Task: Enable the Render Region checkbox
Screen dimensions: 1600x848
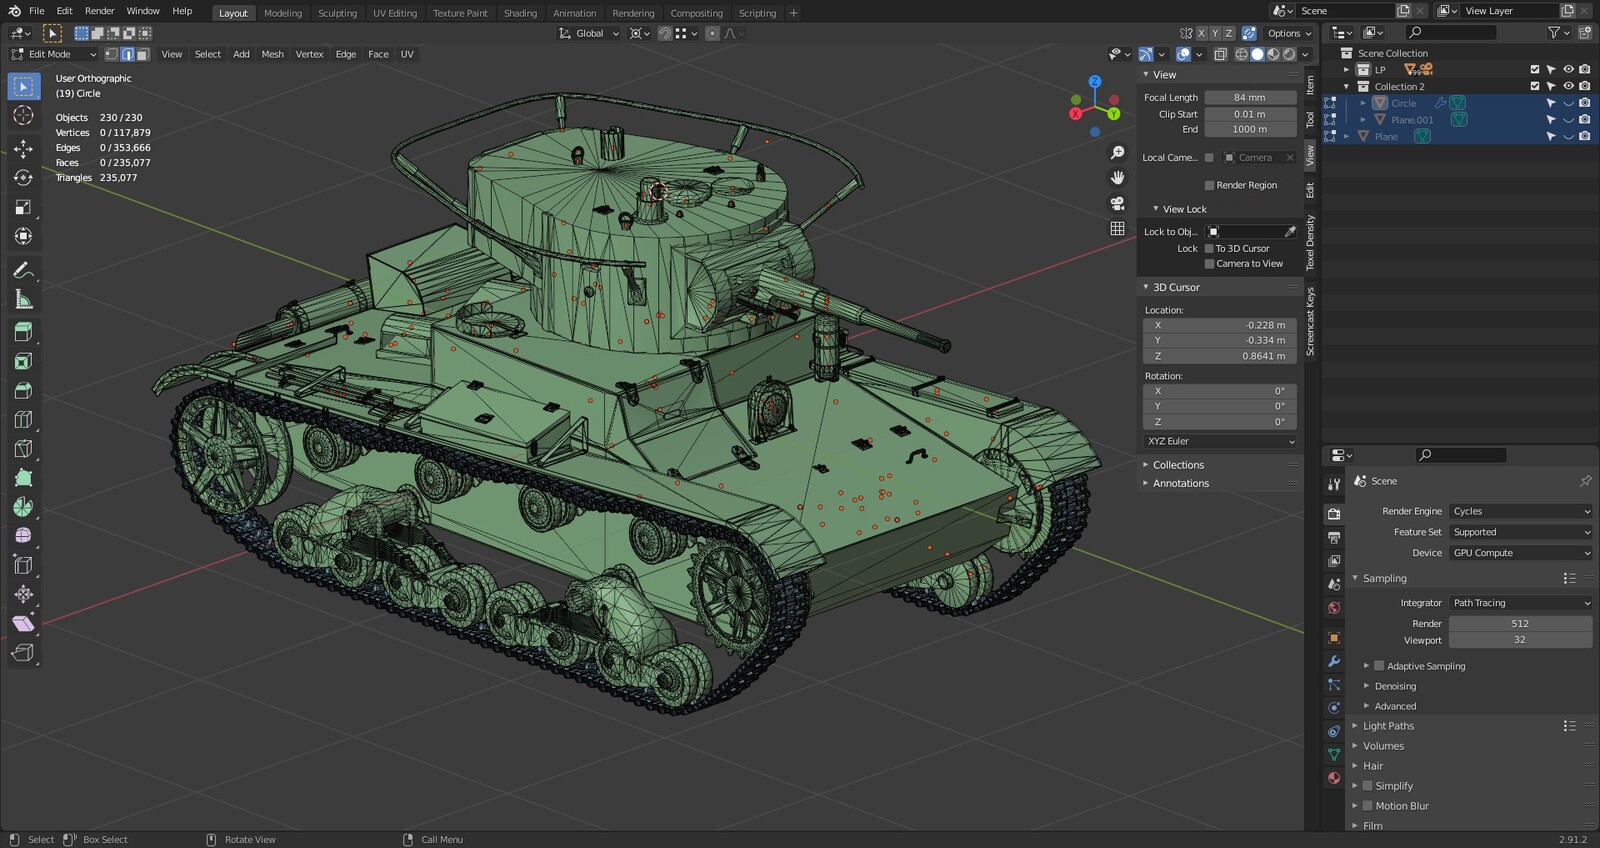Action: point(1209,185)
